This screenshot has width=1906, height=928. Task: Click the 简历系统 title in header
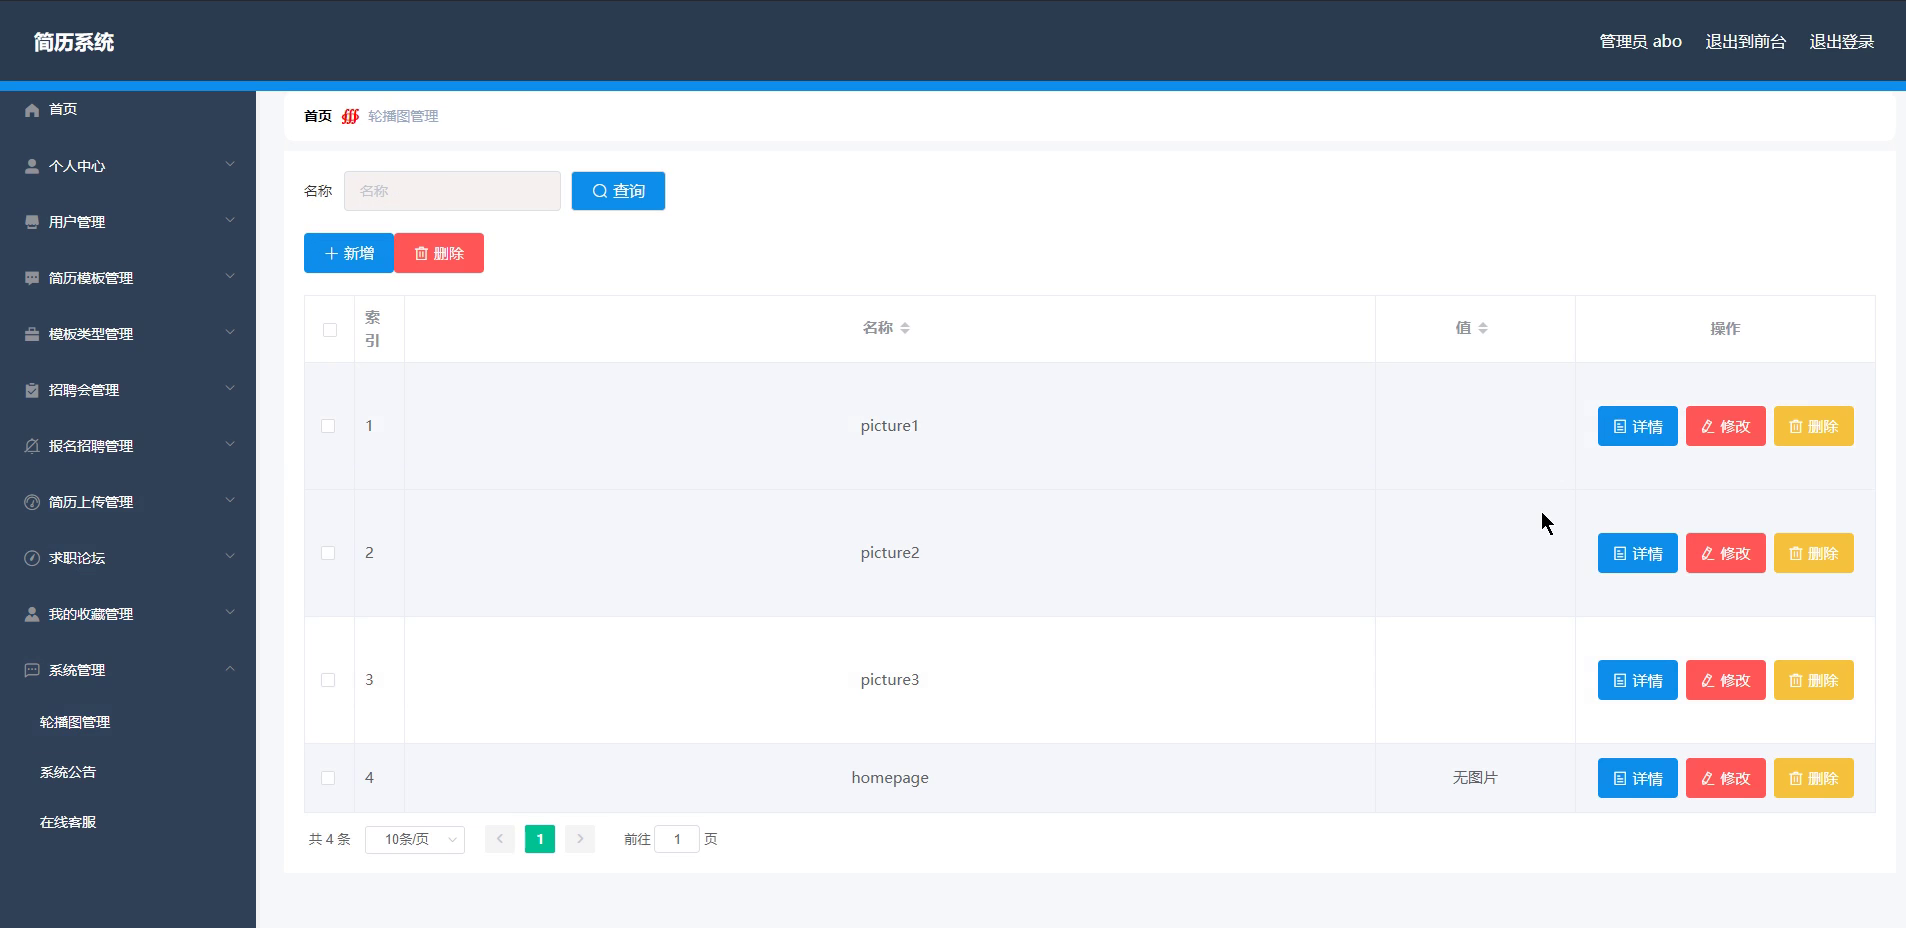click(x=74, y=42)
